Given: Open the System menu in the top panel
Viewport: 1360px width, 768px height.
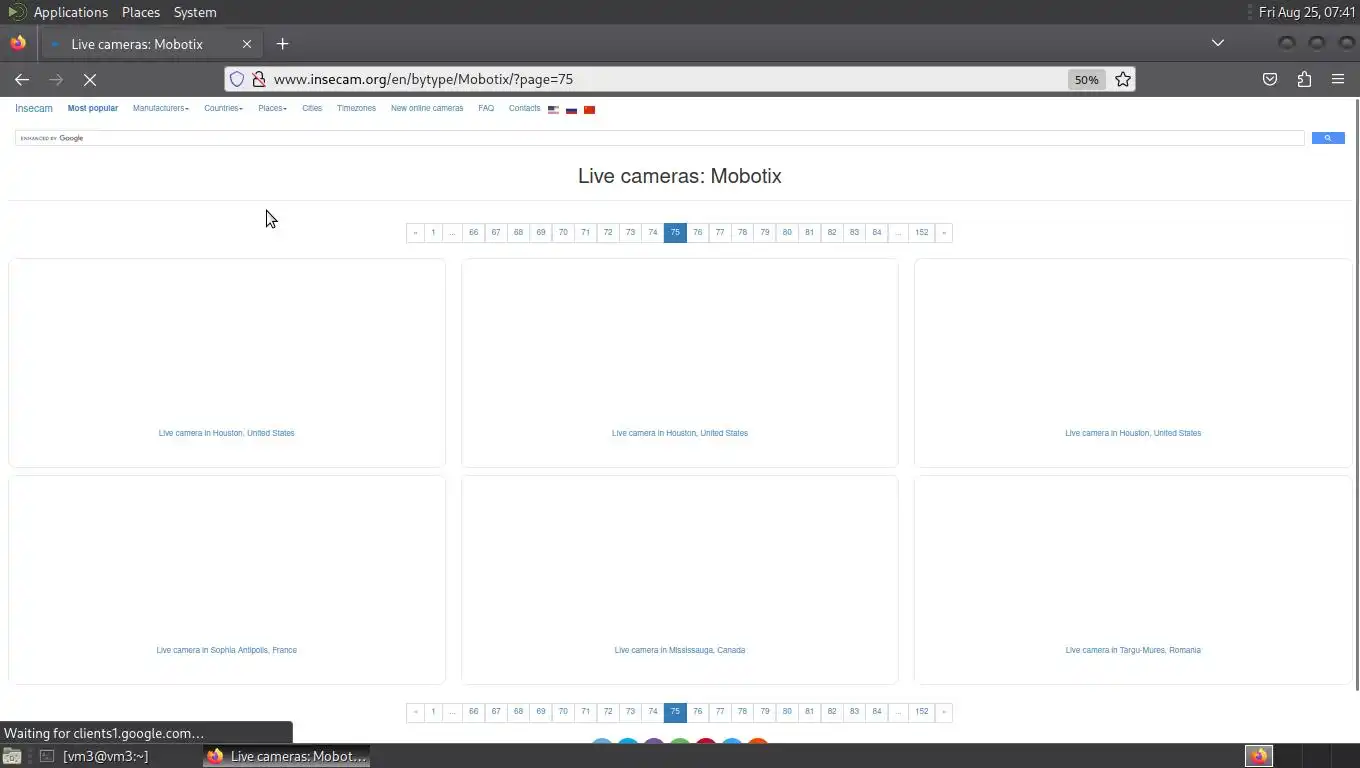Looking at the screenshot, I should [195, 12].
